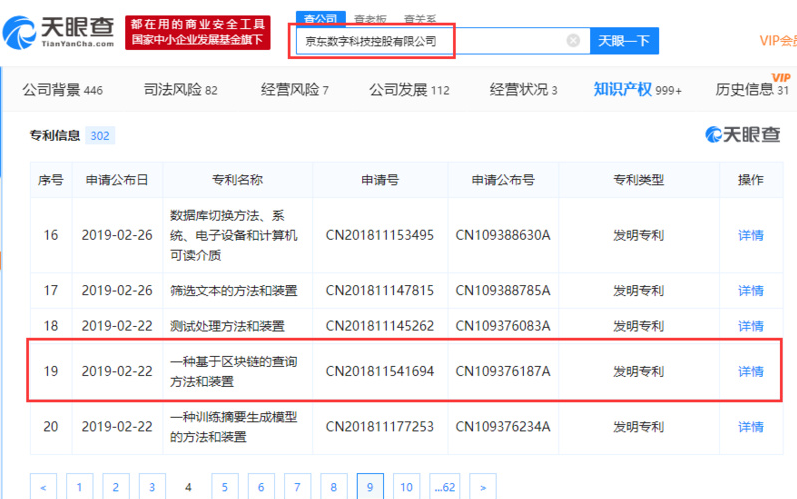Open the 公司背景 446 section

(63, 90)
